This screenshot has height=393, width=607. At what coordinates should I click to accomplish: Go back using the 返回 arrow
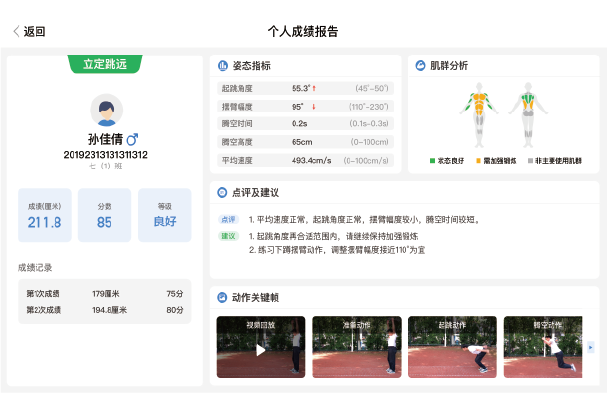tap(16, 31)
